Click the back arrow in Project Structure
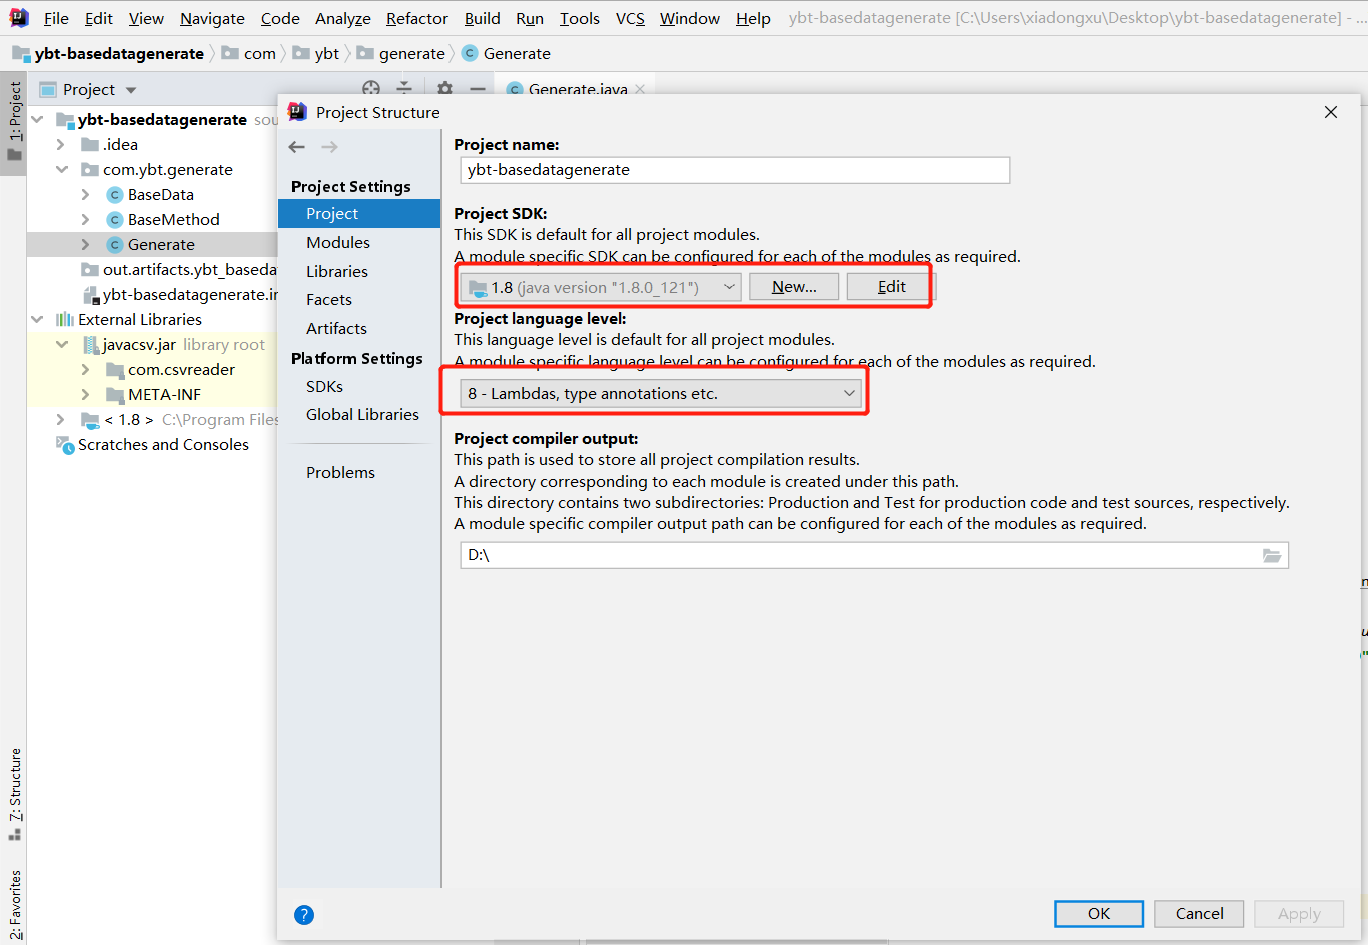 297,147
